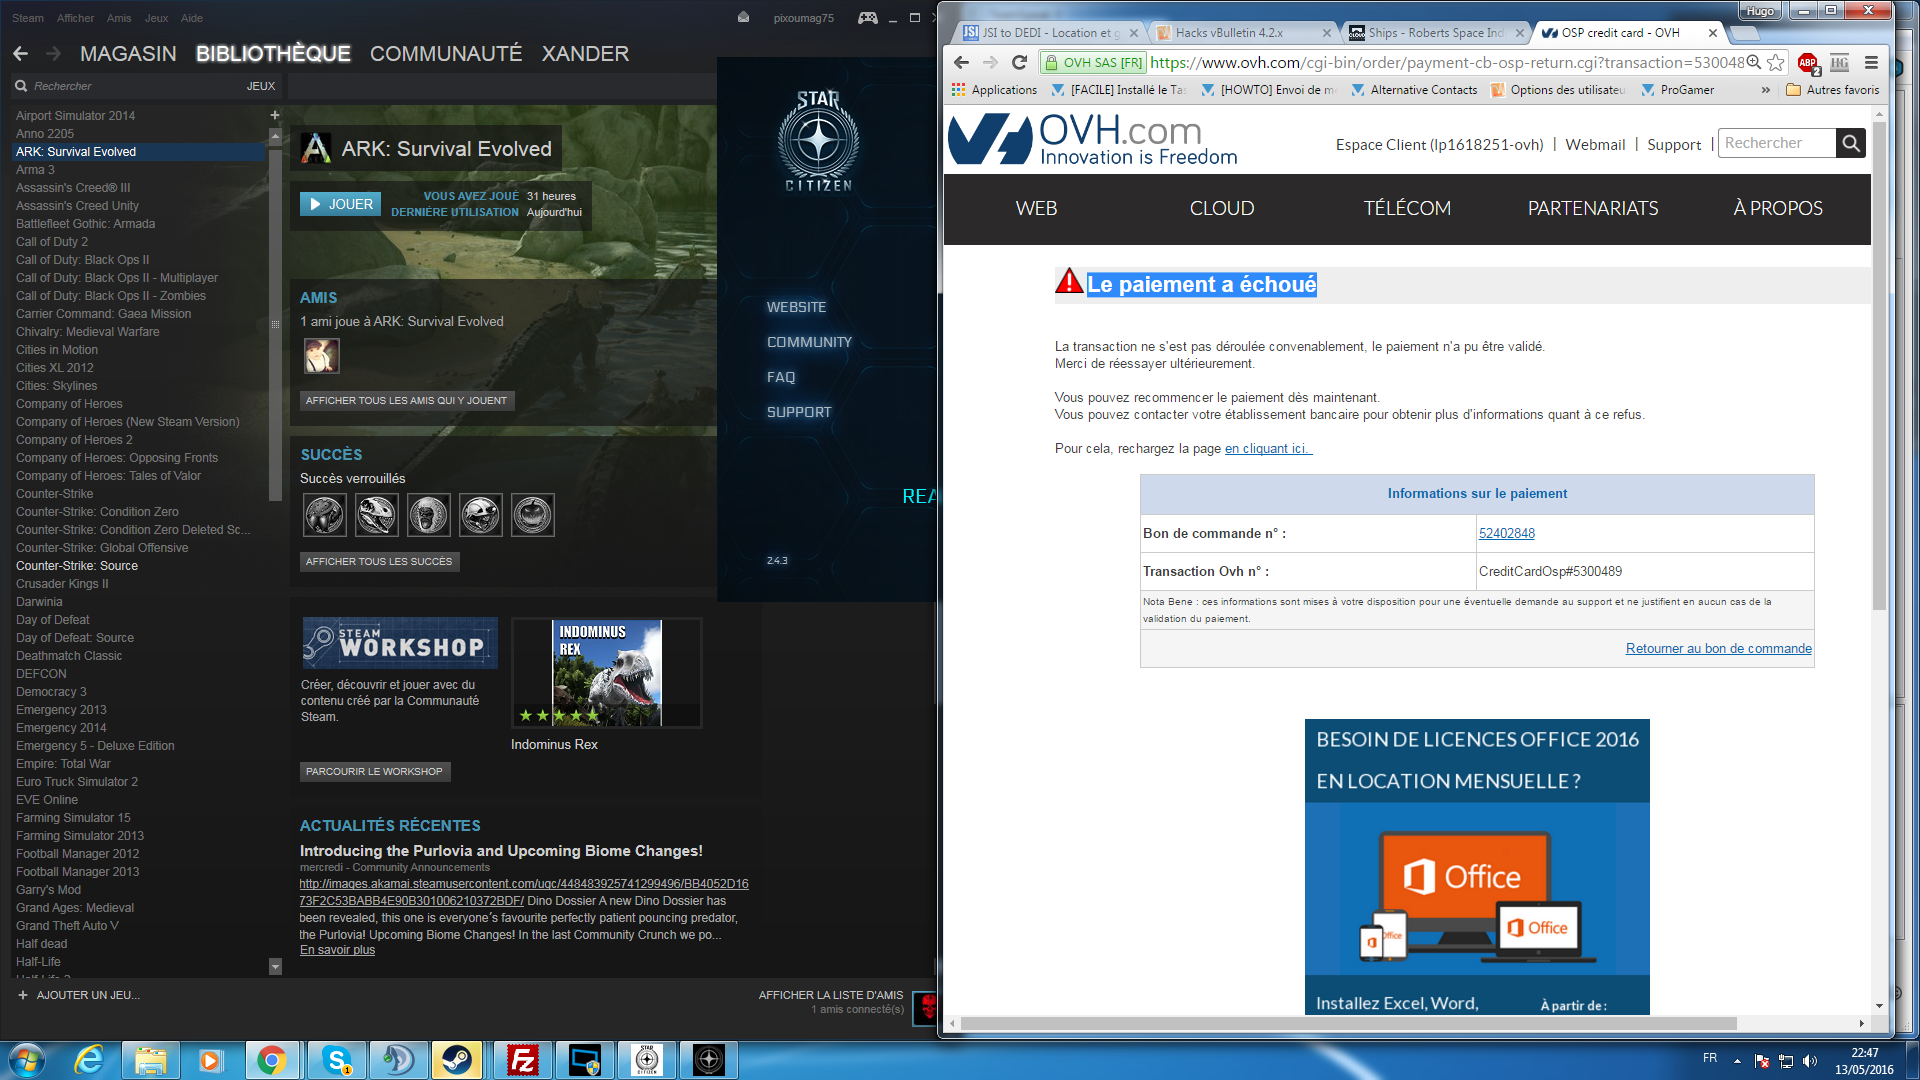Focus OVH Rechercher search field
1920x1080 pixels.
click(x=1777, y=143)
